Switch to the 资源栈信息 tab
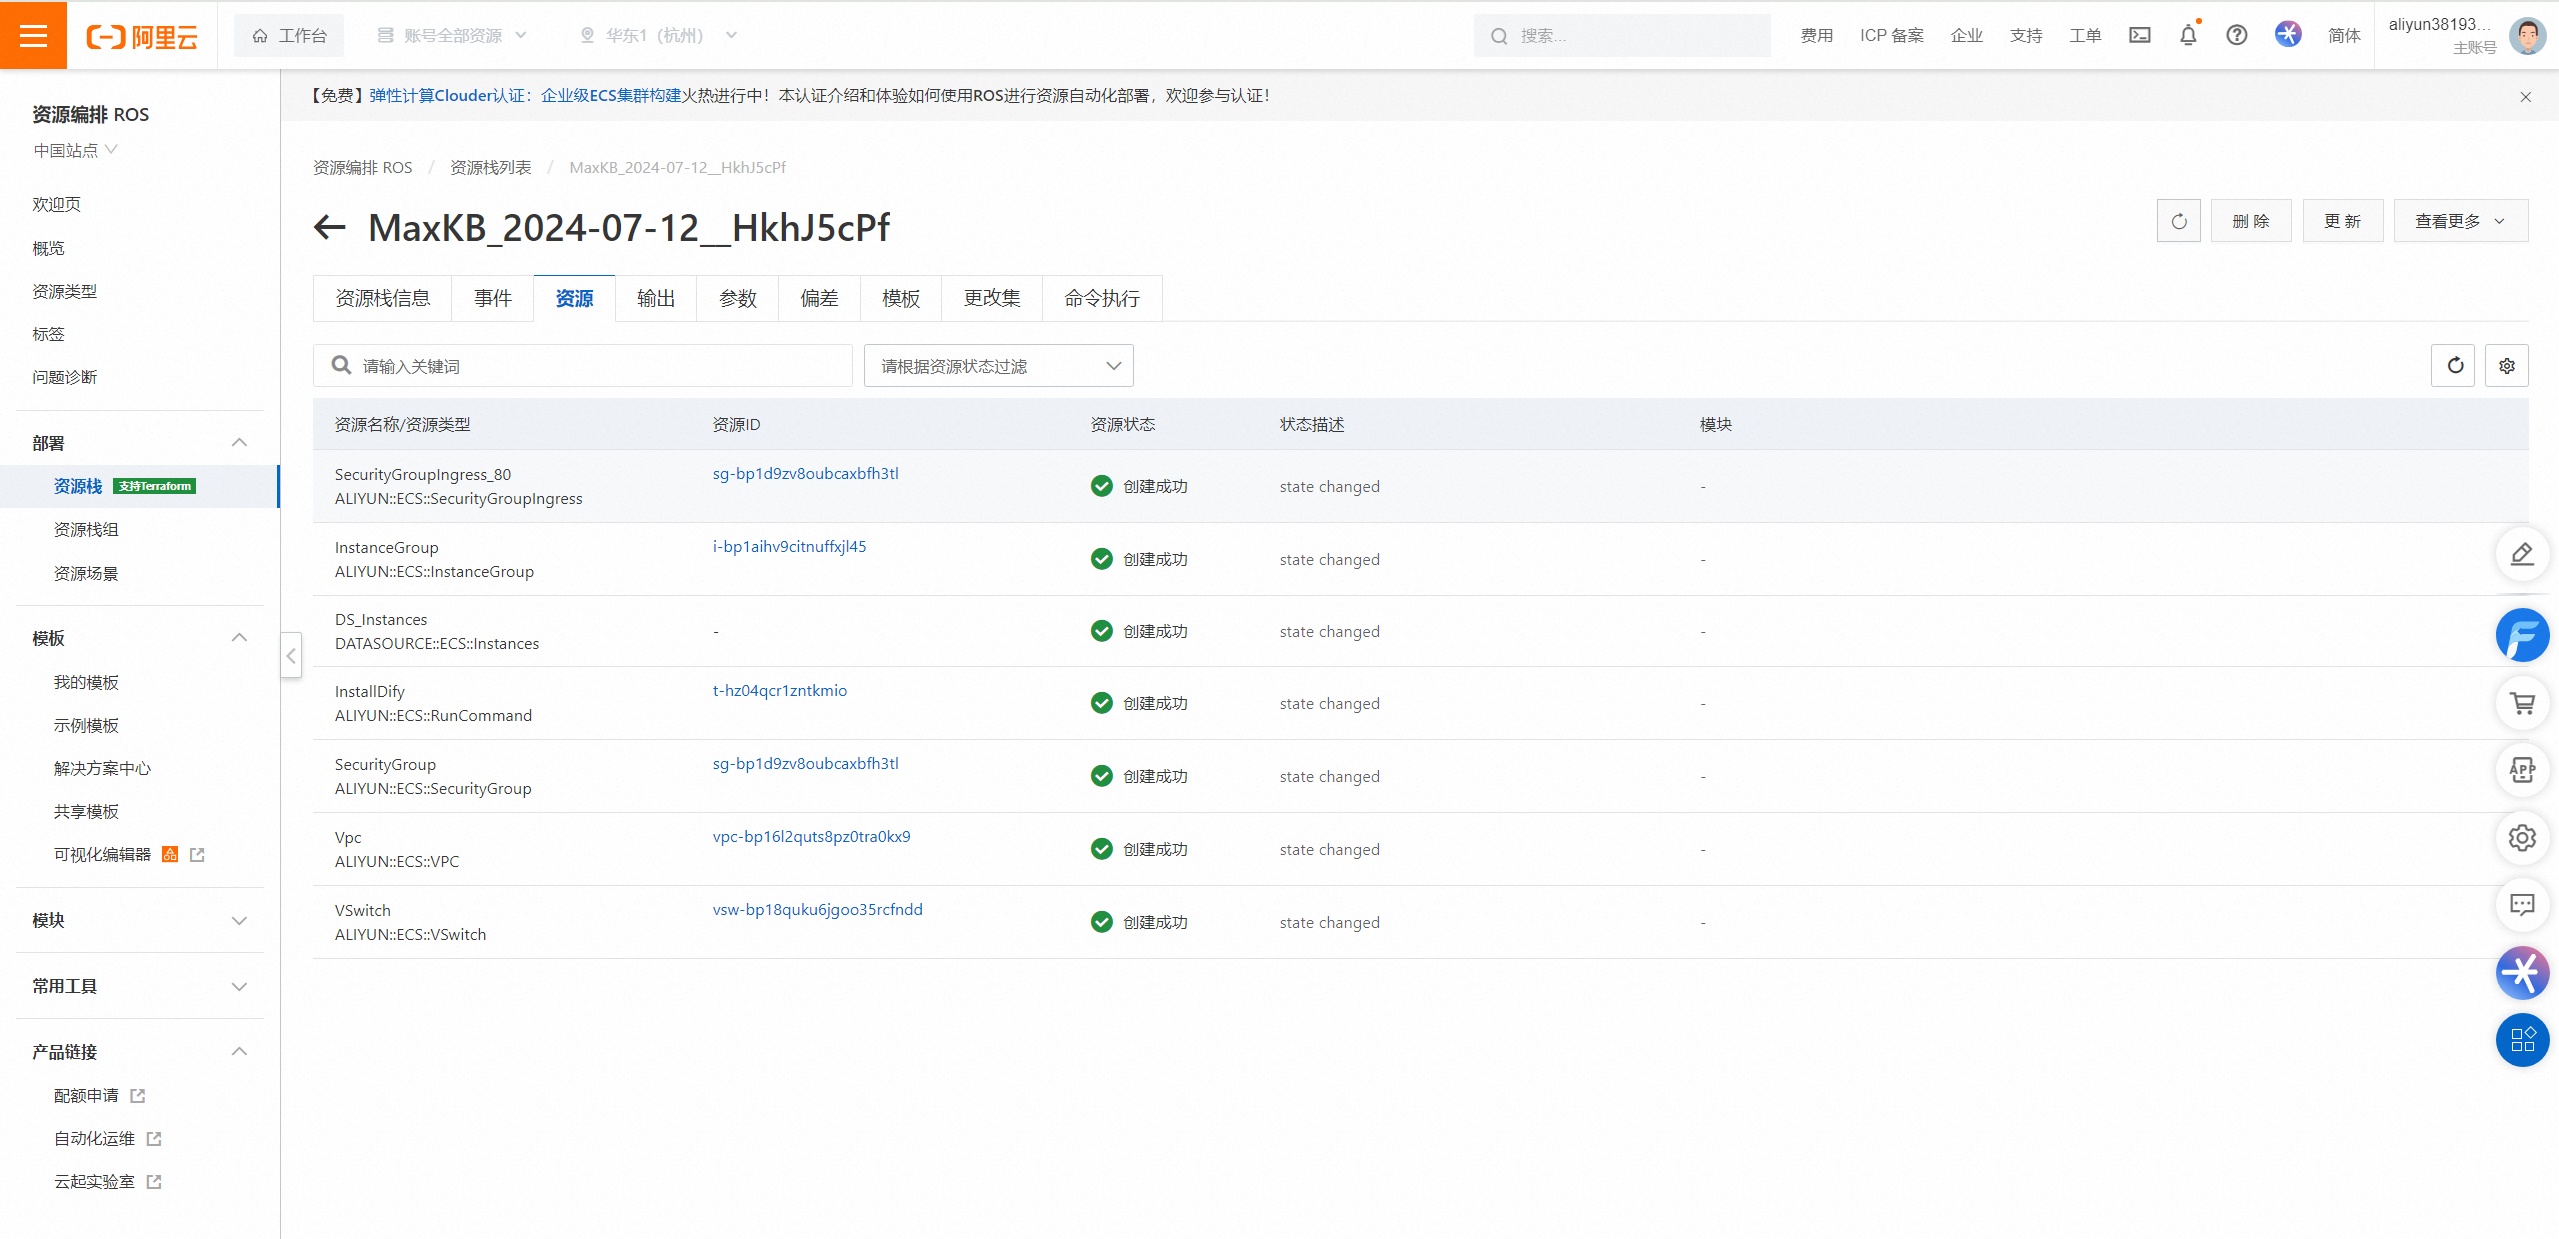 coord(382,298)
